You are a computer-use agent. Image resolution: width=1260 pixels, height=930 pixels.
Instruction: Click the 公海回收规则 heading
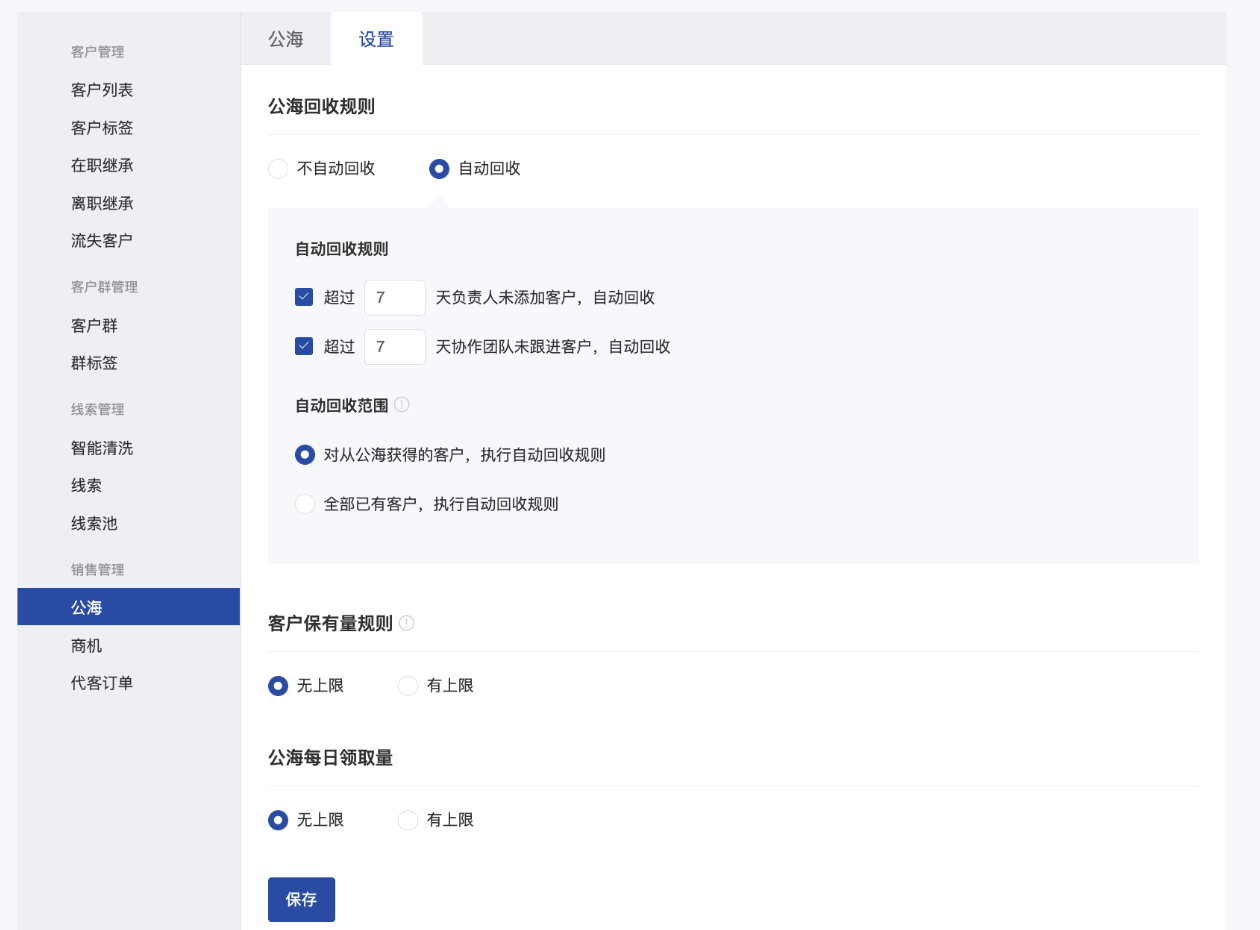coord(321,106)
